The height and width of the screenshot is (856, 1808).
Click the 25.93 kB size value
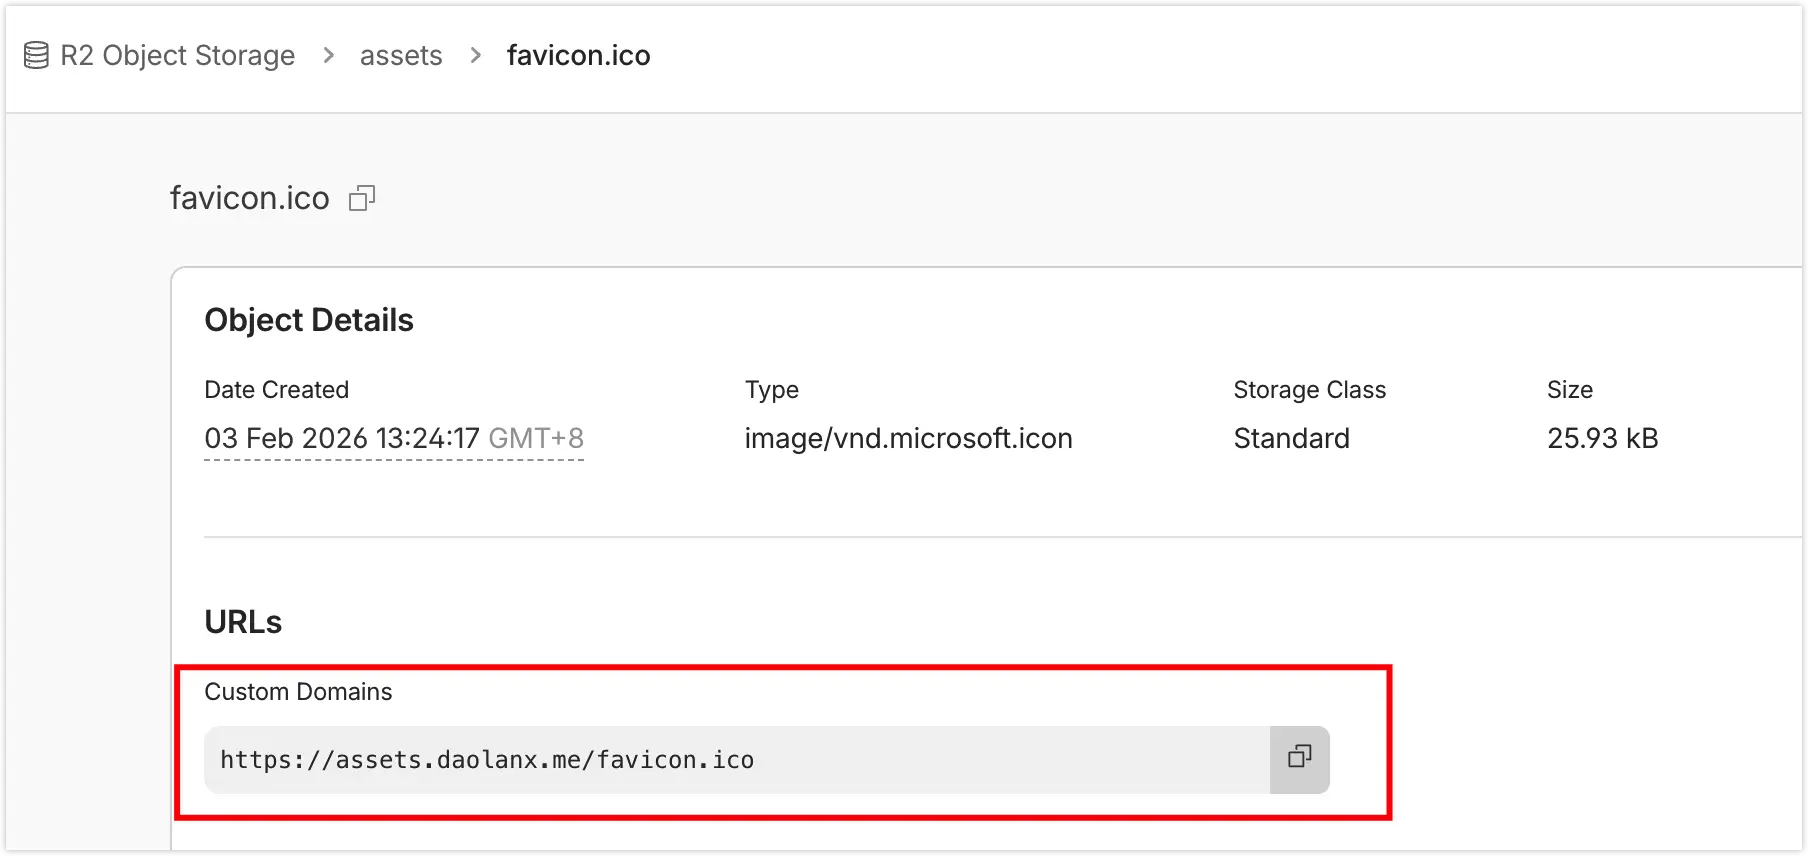[x=1602, y=439]
